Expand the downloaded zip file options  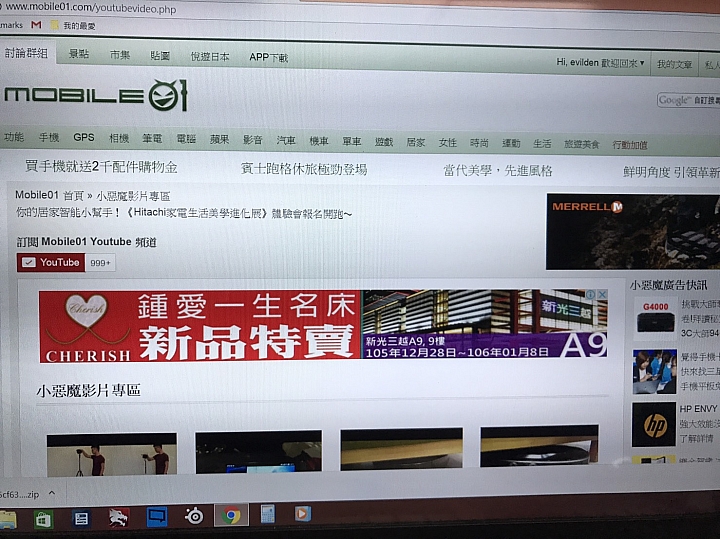click(x=52, y=494)
